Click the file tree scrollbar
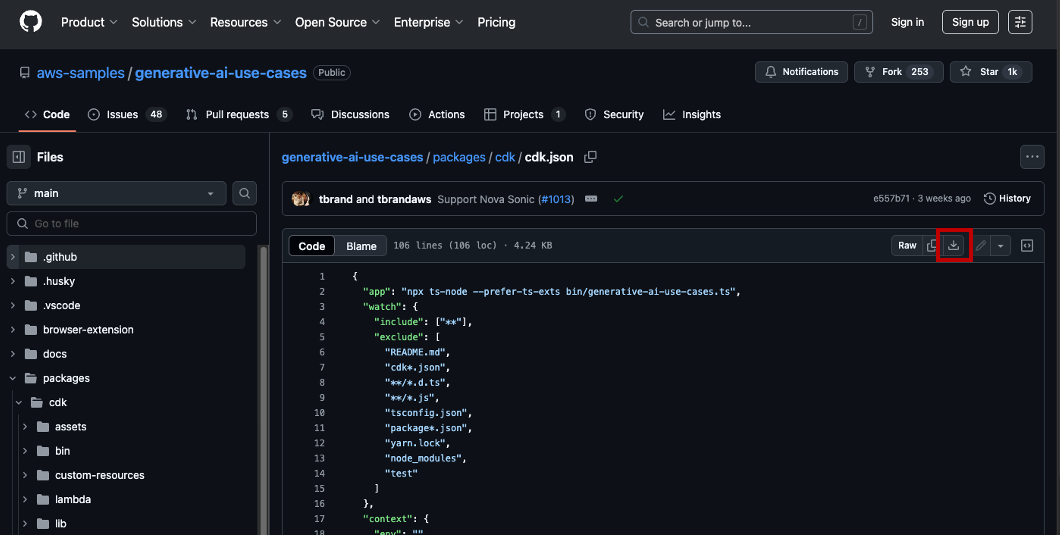The image size is (1060, 535). click(x=264, y=390)
